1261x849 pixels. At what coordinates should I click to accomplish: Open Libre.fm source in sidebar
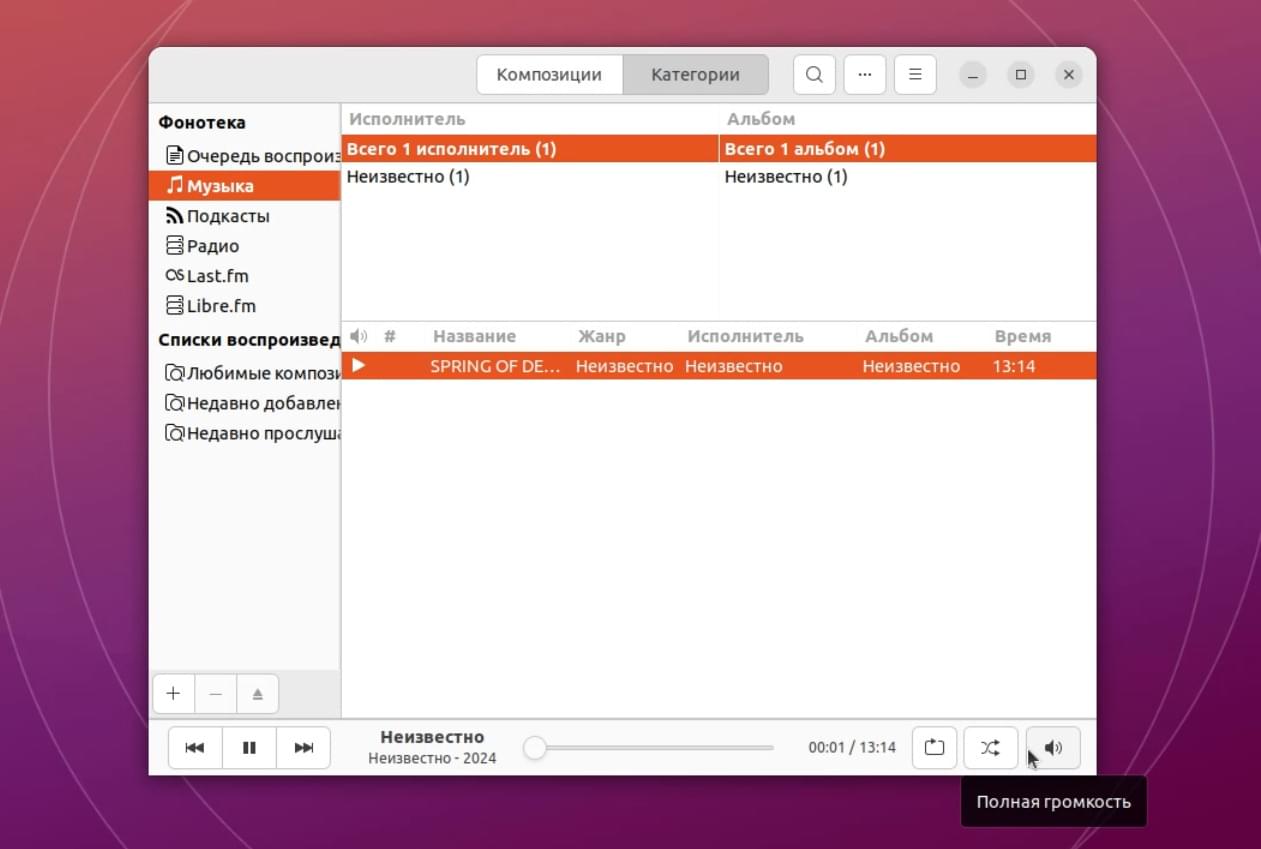click(245, 306)
